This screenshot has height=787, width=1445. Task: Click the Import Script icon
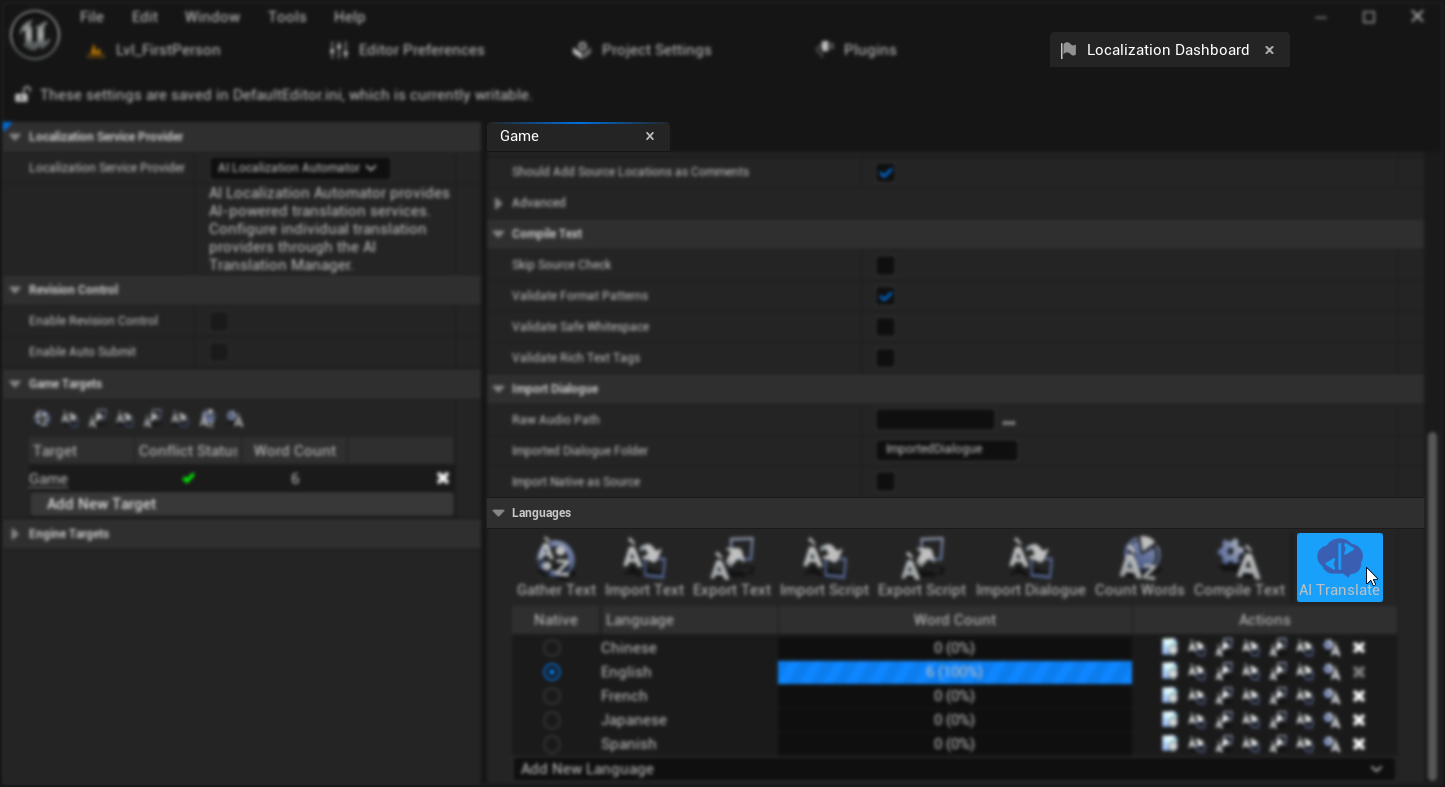click(824, 558)
